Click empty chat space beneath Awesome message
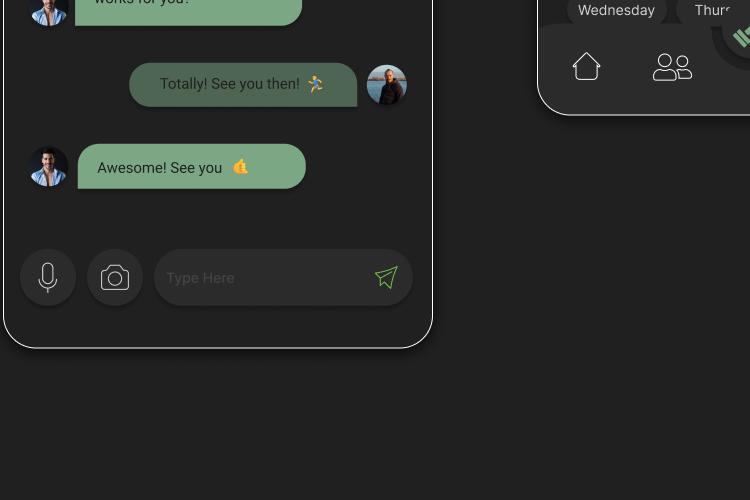The height and width of the screenshot is (500, 750). [218, 218]
